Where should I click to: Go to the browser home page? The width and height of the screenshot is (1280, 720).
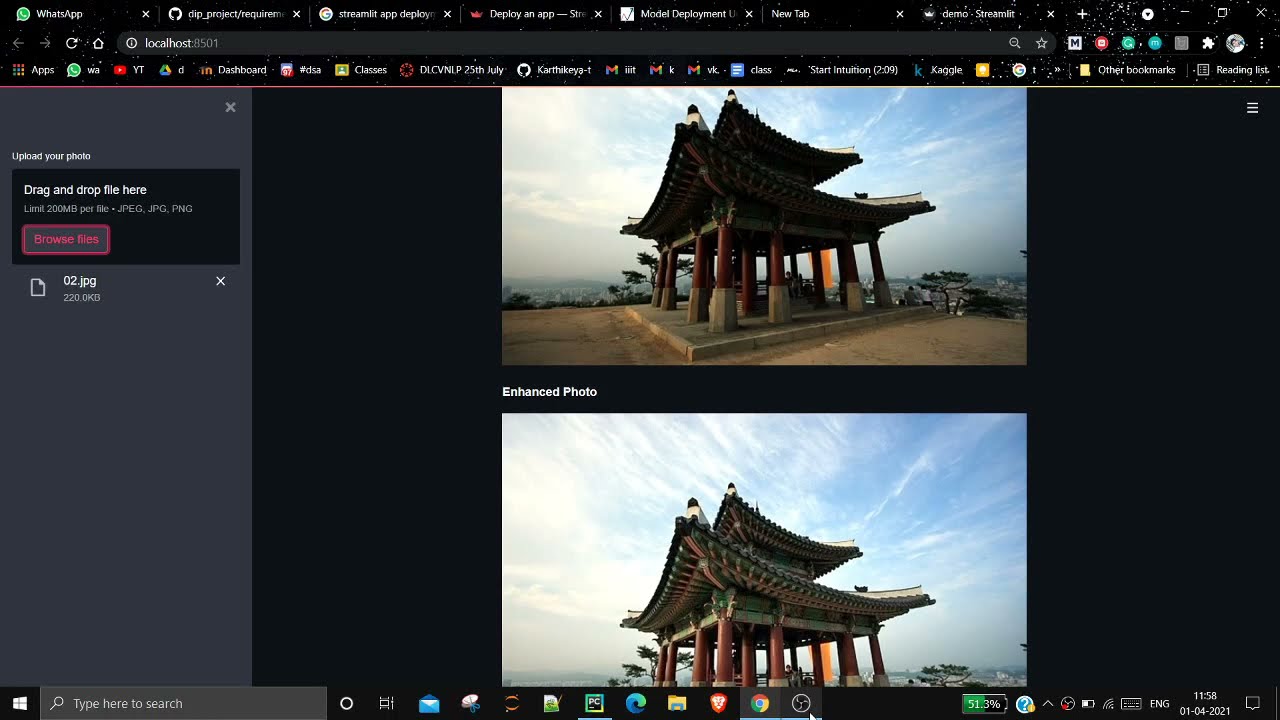[x=98, y=43]
